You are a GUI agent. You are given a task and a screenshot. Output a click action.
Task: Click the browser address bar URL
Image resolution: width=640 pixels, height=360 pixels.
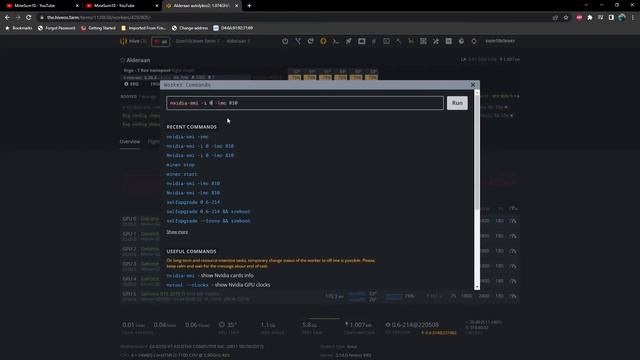pyautogui.click(x=99, y=18)
